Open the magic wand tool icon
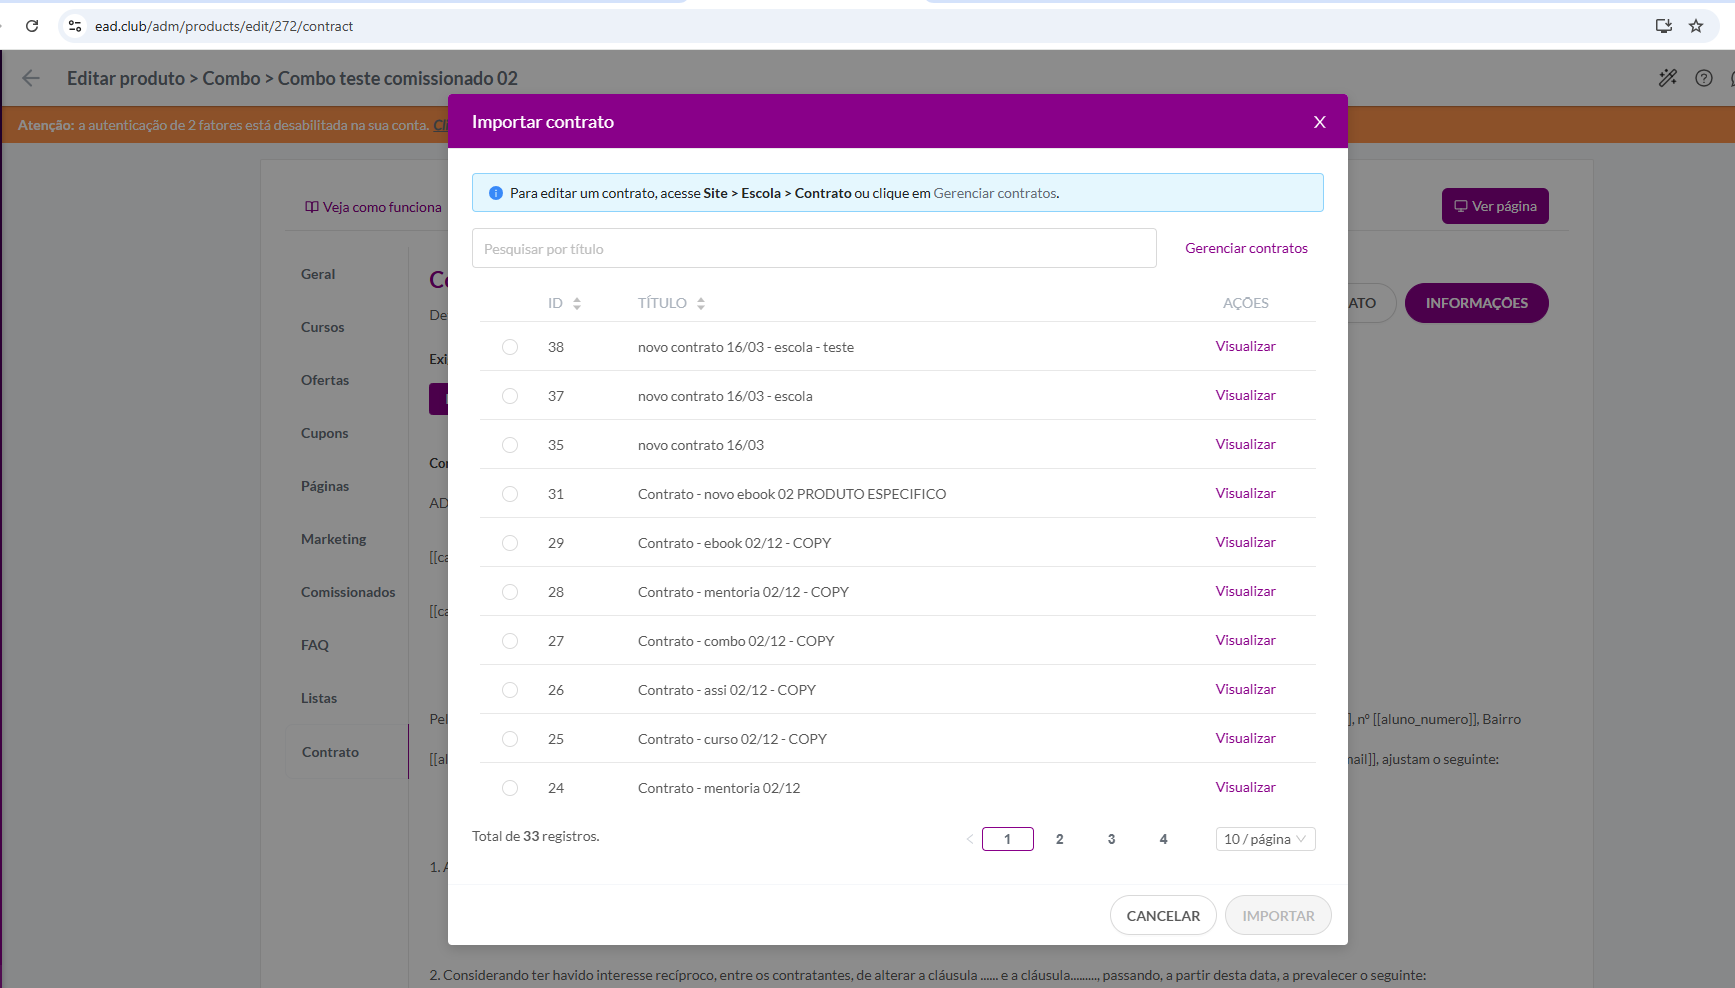The image size is (1735, 988). click(1668, 78)
